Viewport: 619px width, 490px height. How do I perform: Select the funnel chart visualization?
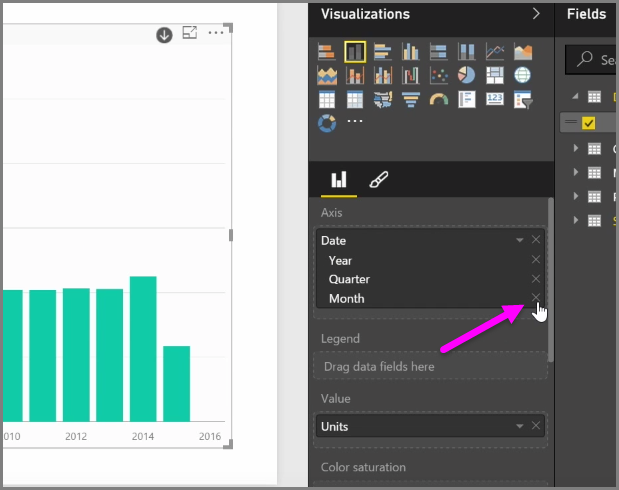(x=411, y=99)
